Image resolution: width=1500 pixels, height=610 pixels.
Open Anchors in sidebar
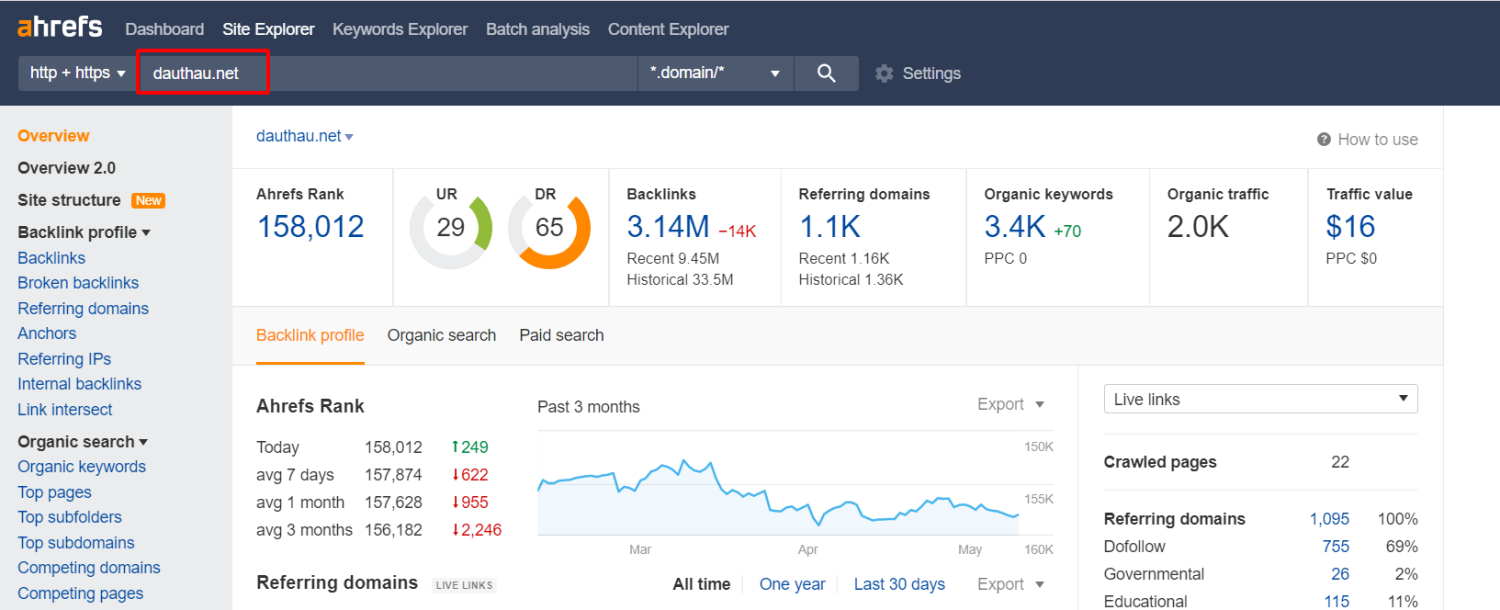click(47, 333)
